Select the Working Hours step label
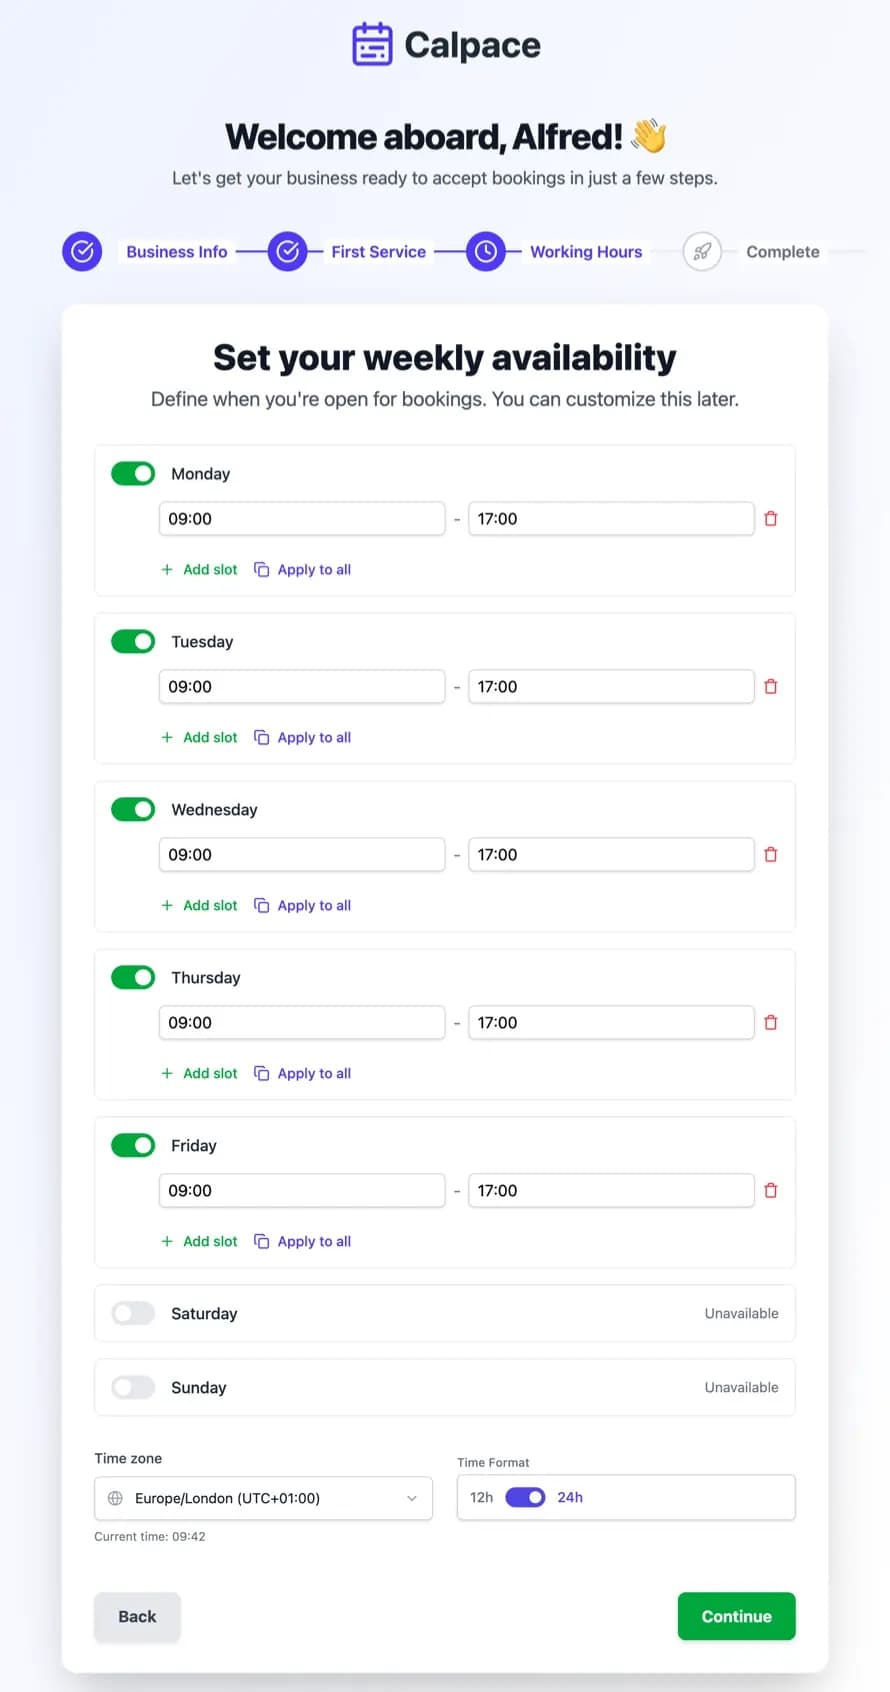Image resolution: width=890 pixels, height=1692 pixels. point(586,252)
